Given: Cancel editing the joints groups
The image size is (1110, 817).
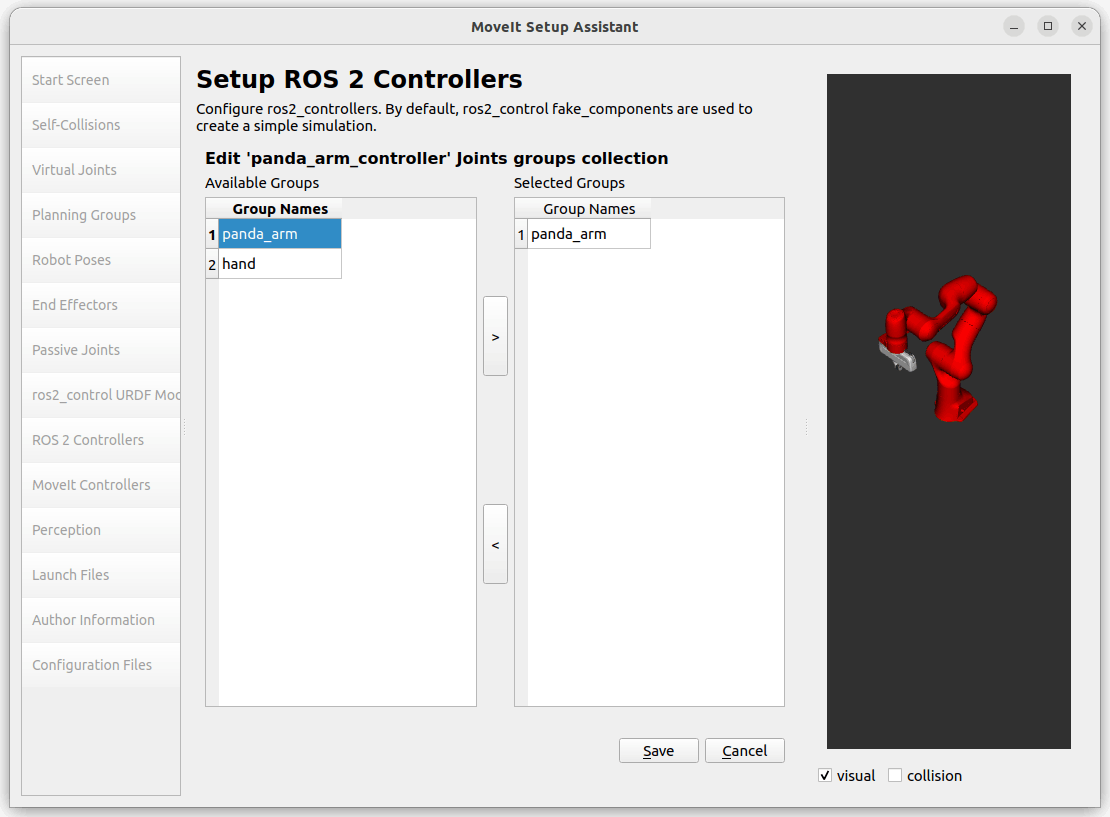Looking at the screenshot, I should tap(745, 750).
